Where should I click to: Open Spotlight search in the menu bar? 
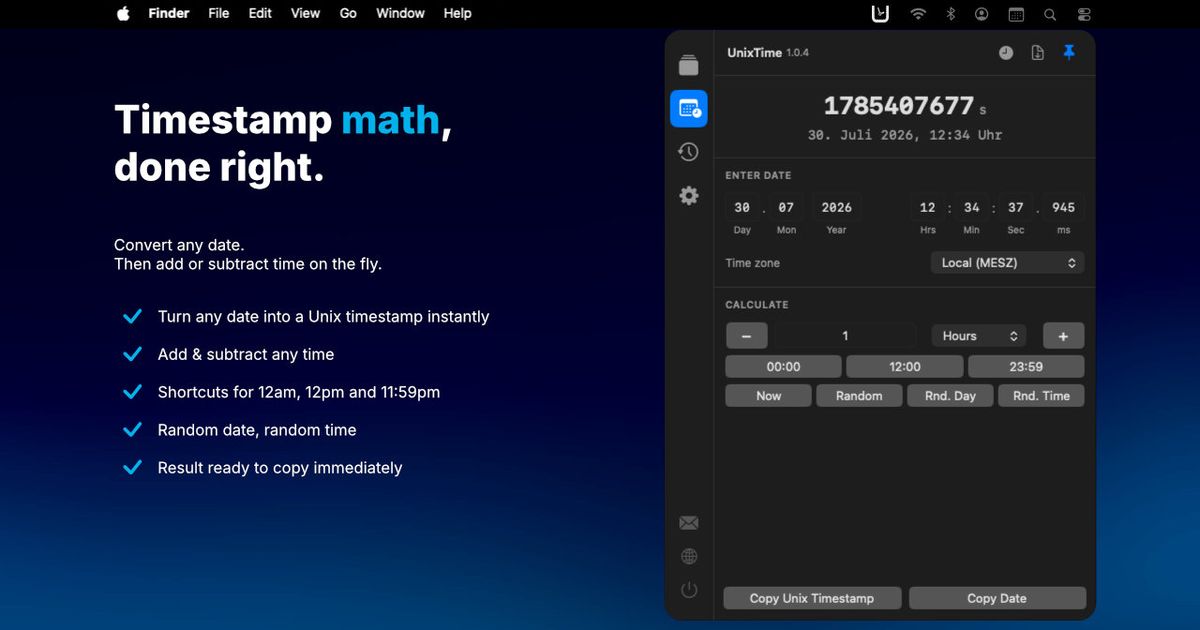1050,14
